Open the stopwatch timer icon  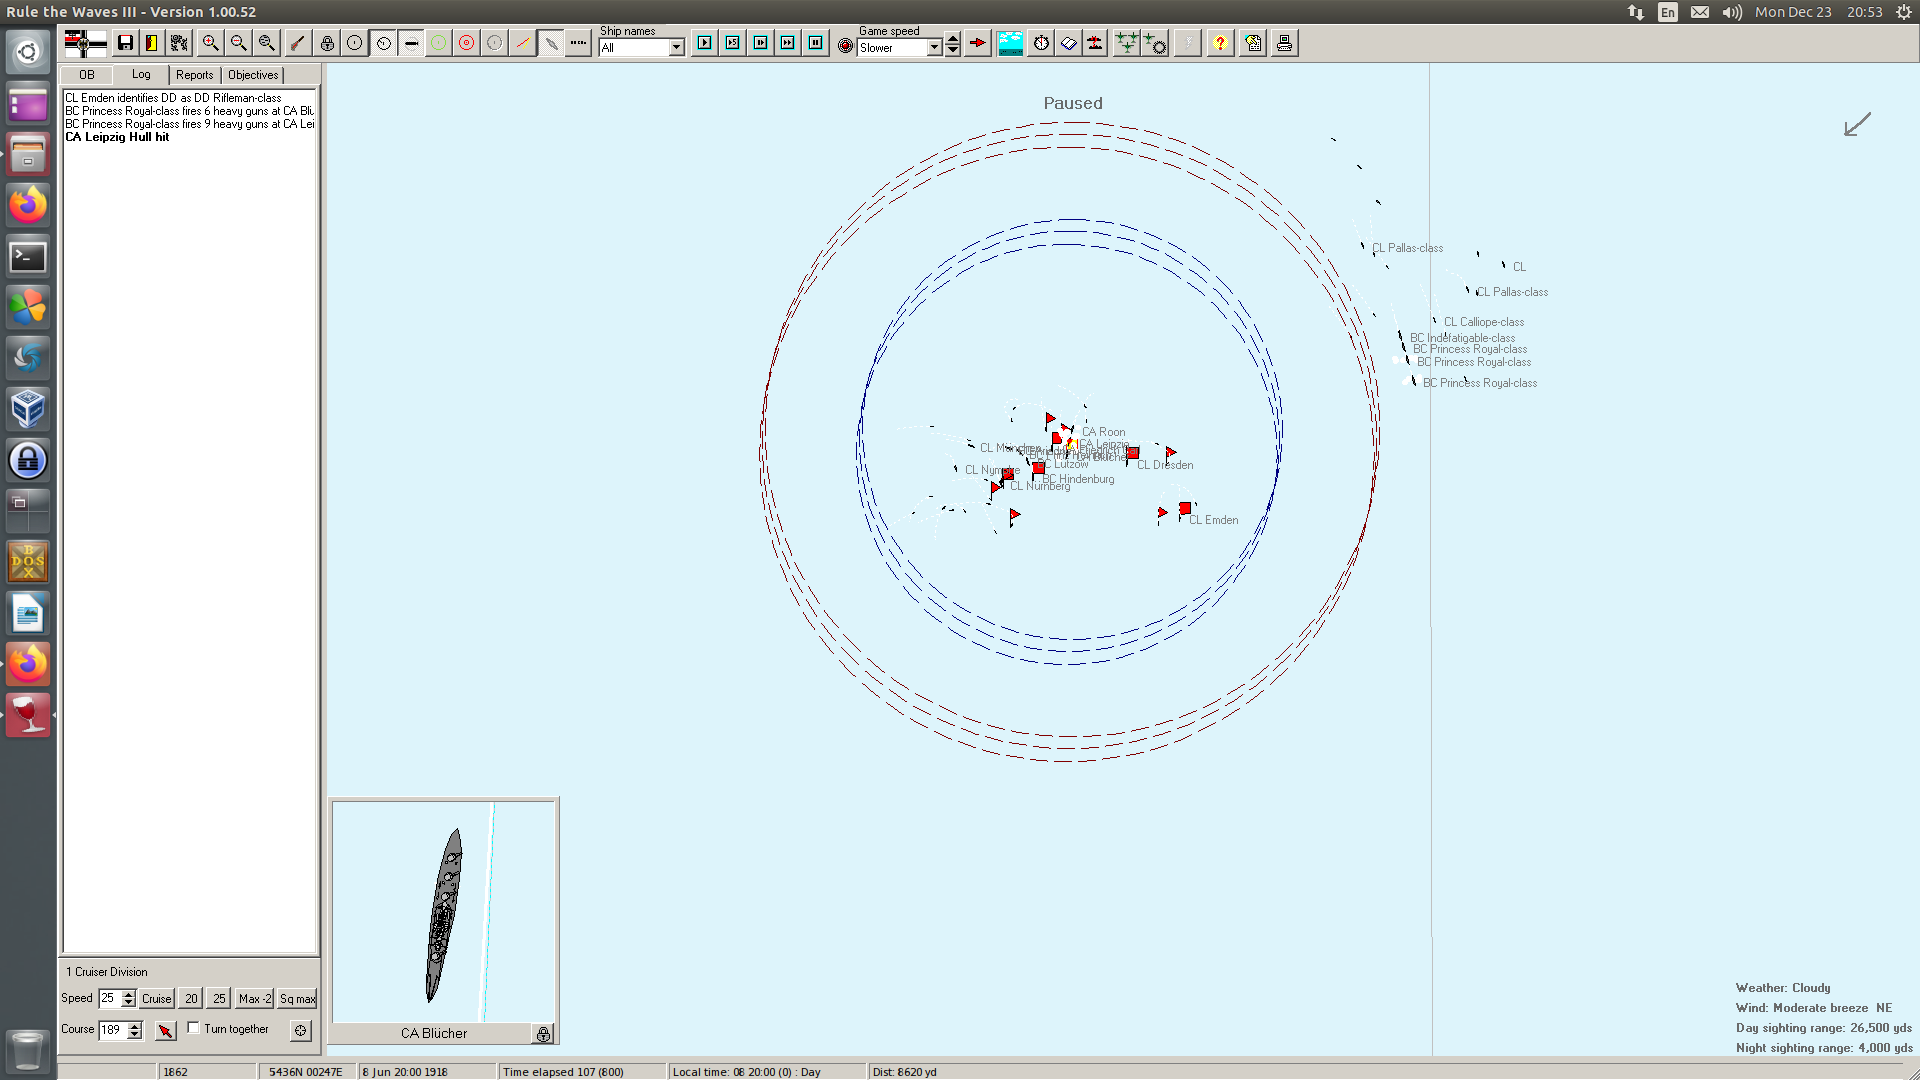(x=1041, y=43)
